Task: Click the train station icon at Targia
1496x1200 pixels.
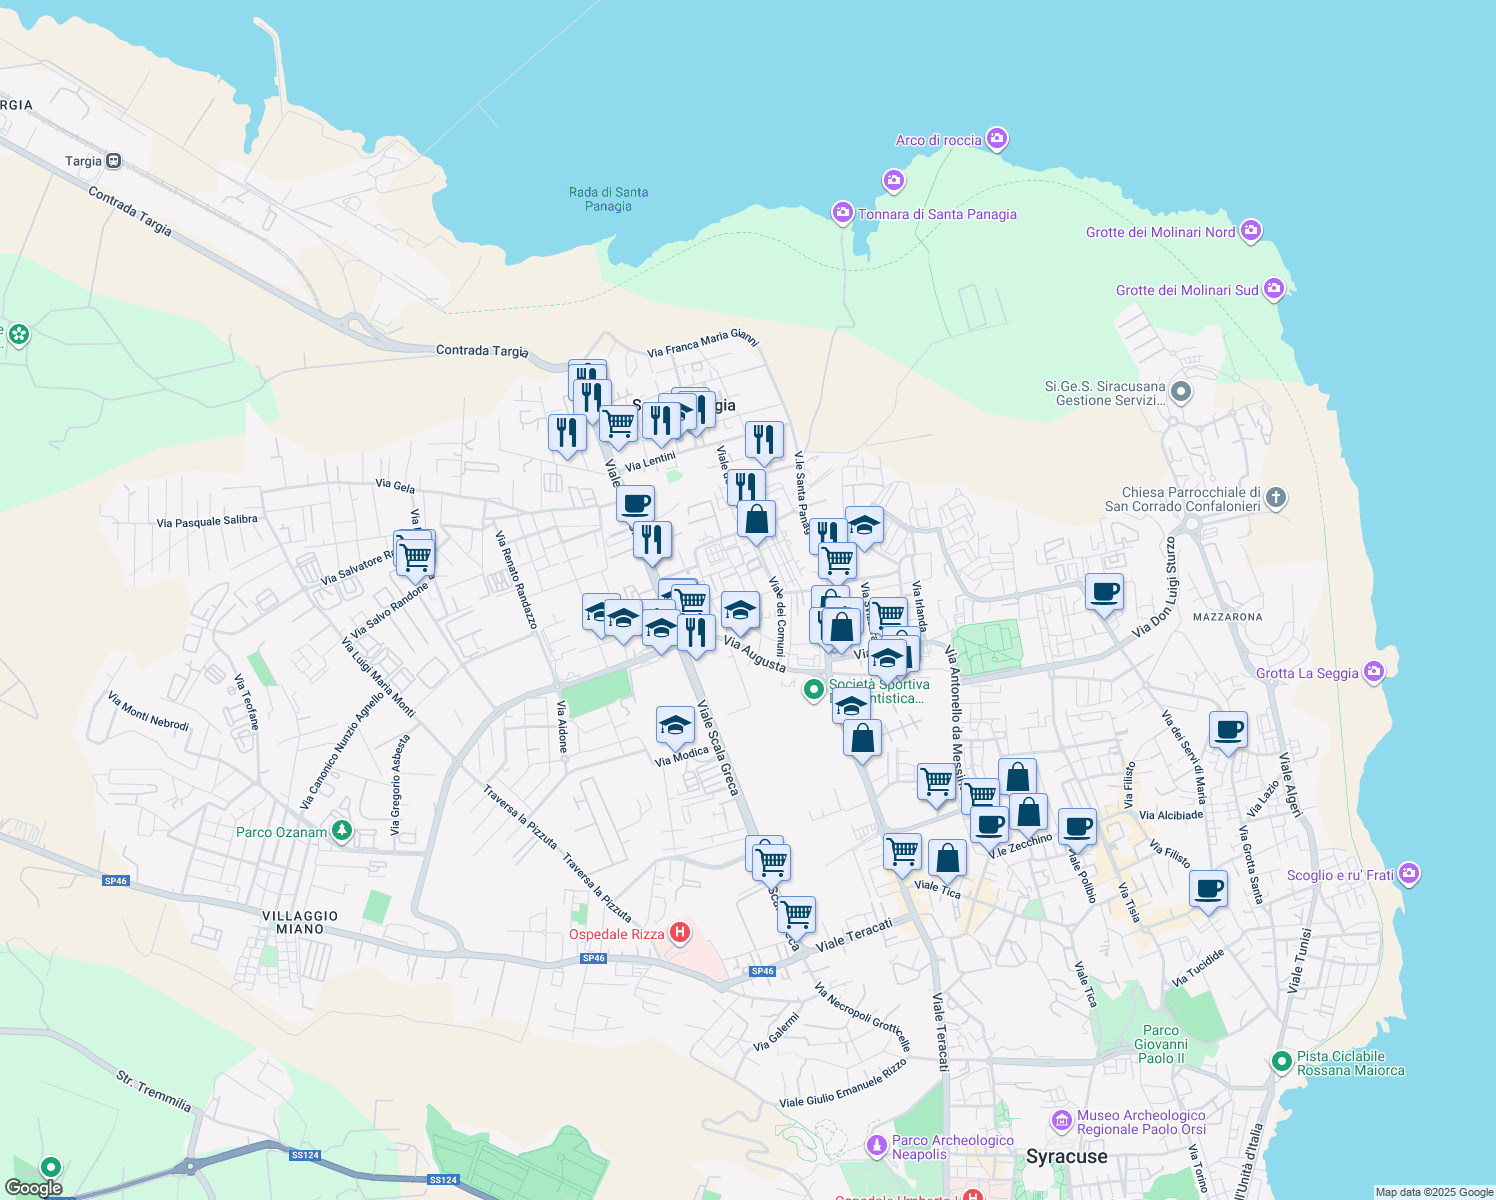Action: pyautogui.click(x=111, y=160)
